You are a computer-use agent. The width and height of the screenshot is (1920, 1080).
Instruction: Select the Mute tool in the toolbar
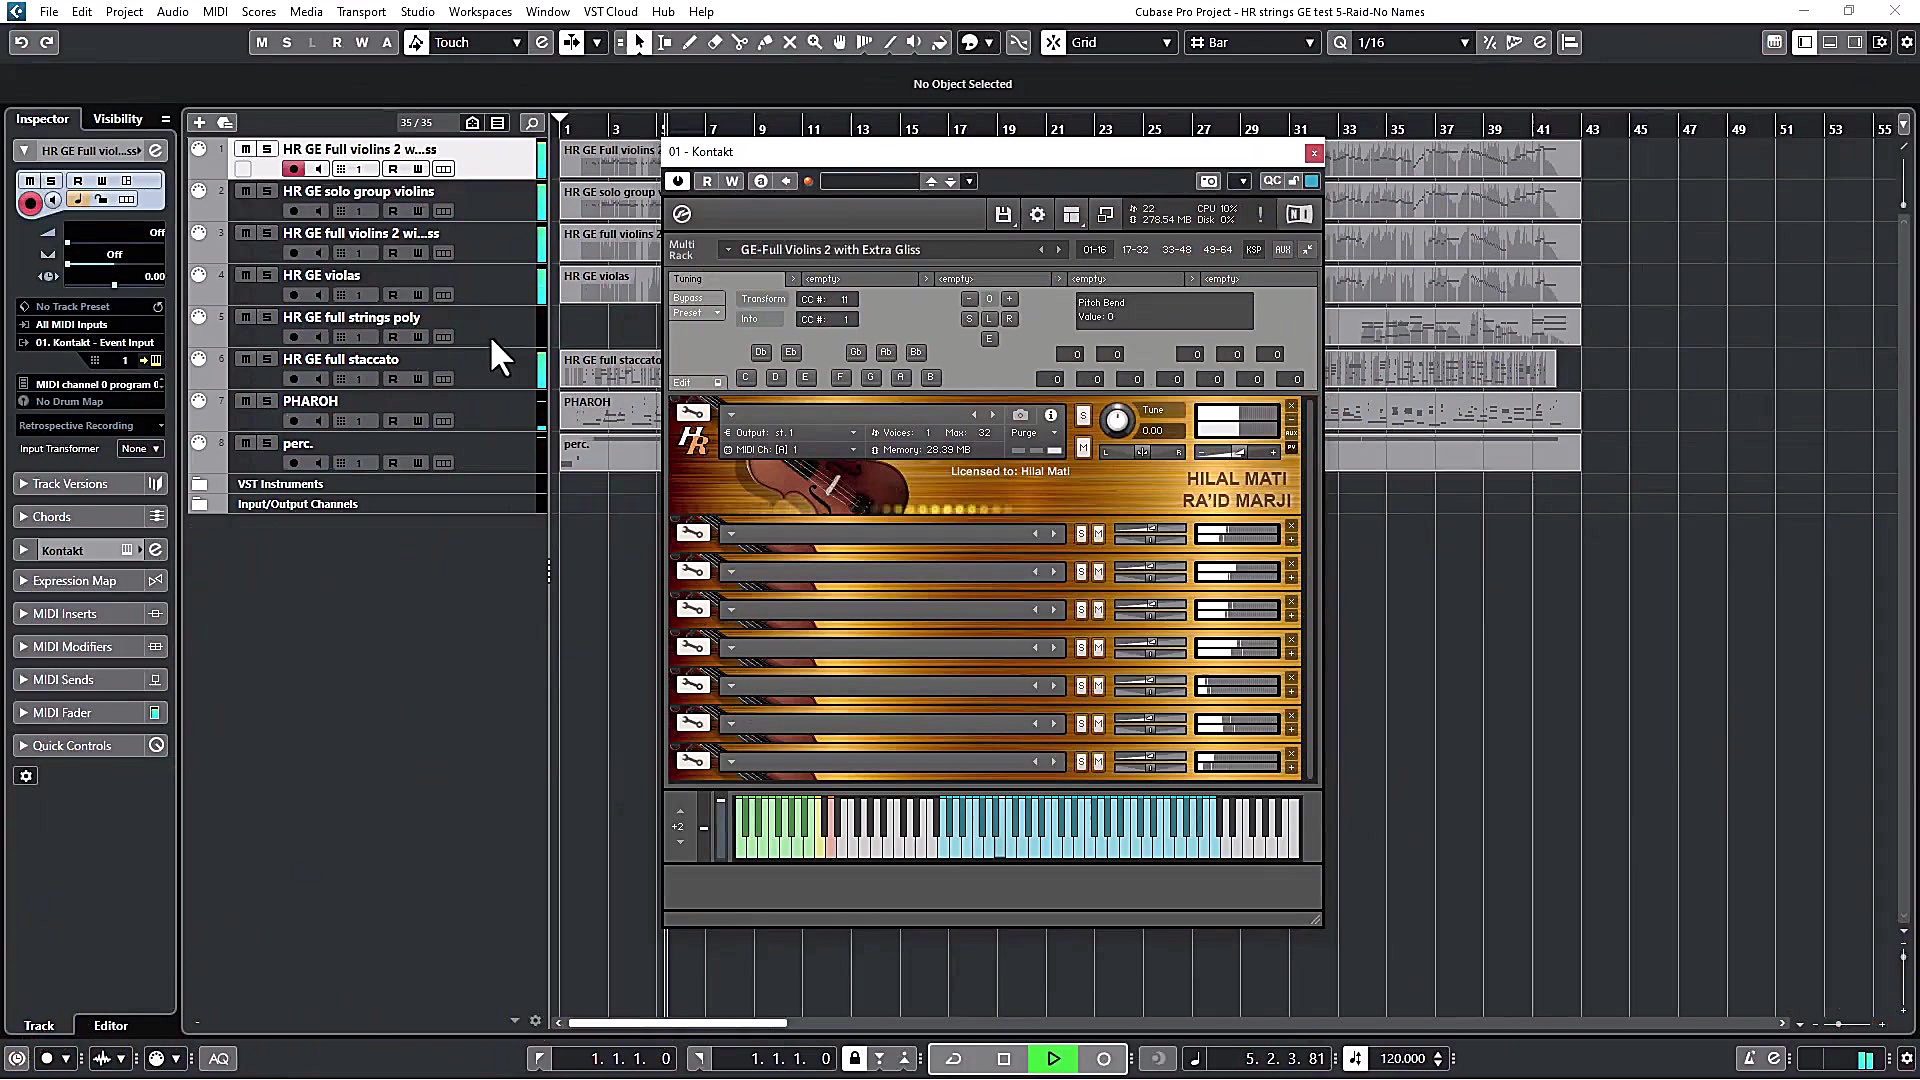pyautogui.click(x=790, y=42)
